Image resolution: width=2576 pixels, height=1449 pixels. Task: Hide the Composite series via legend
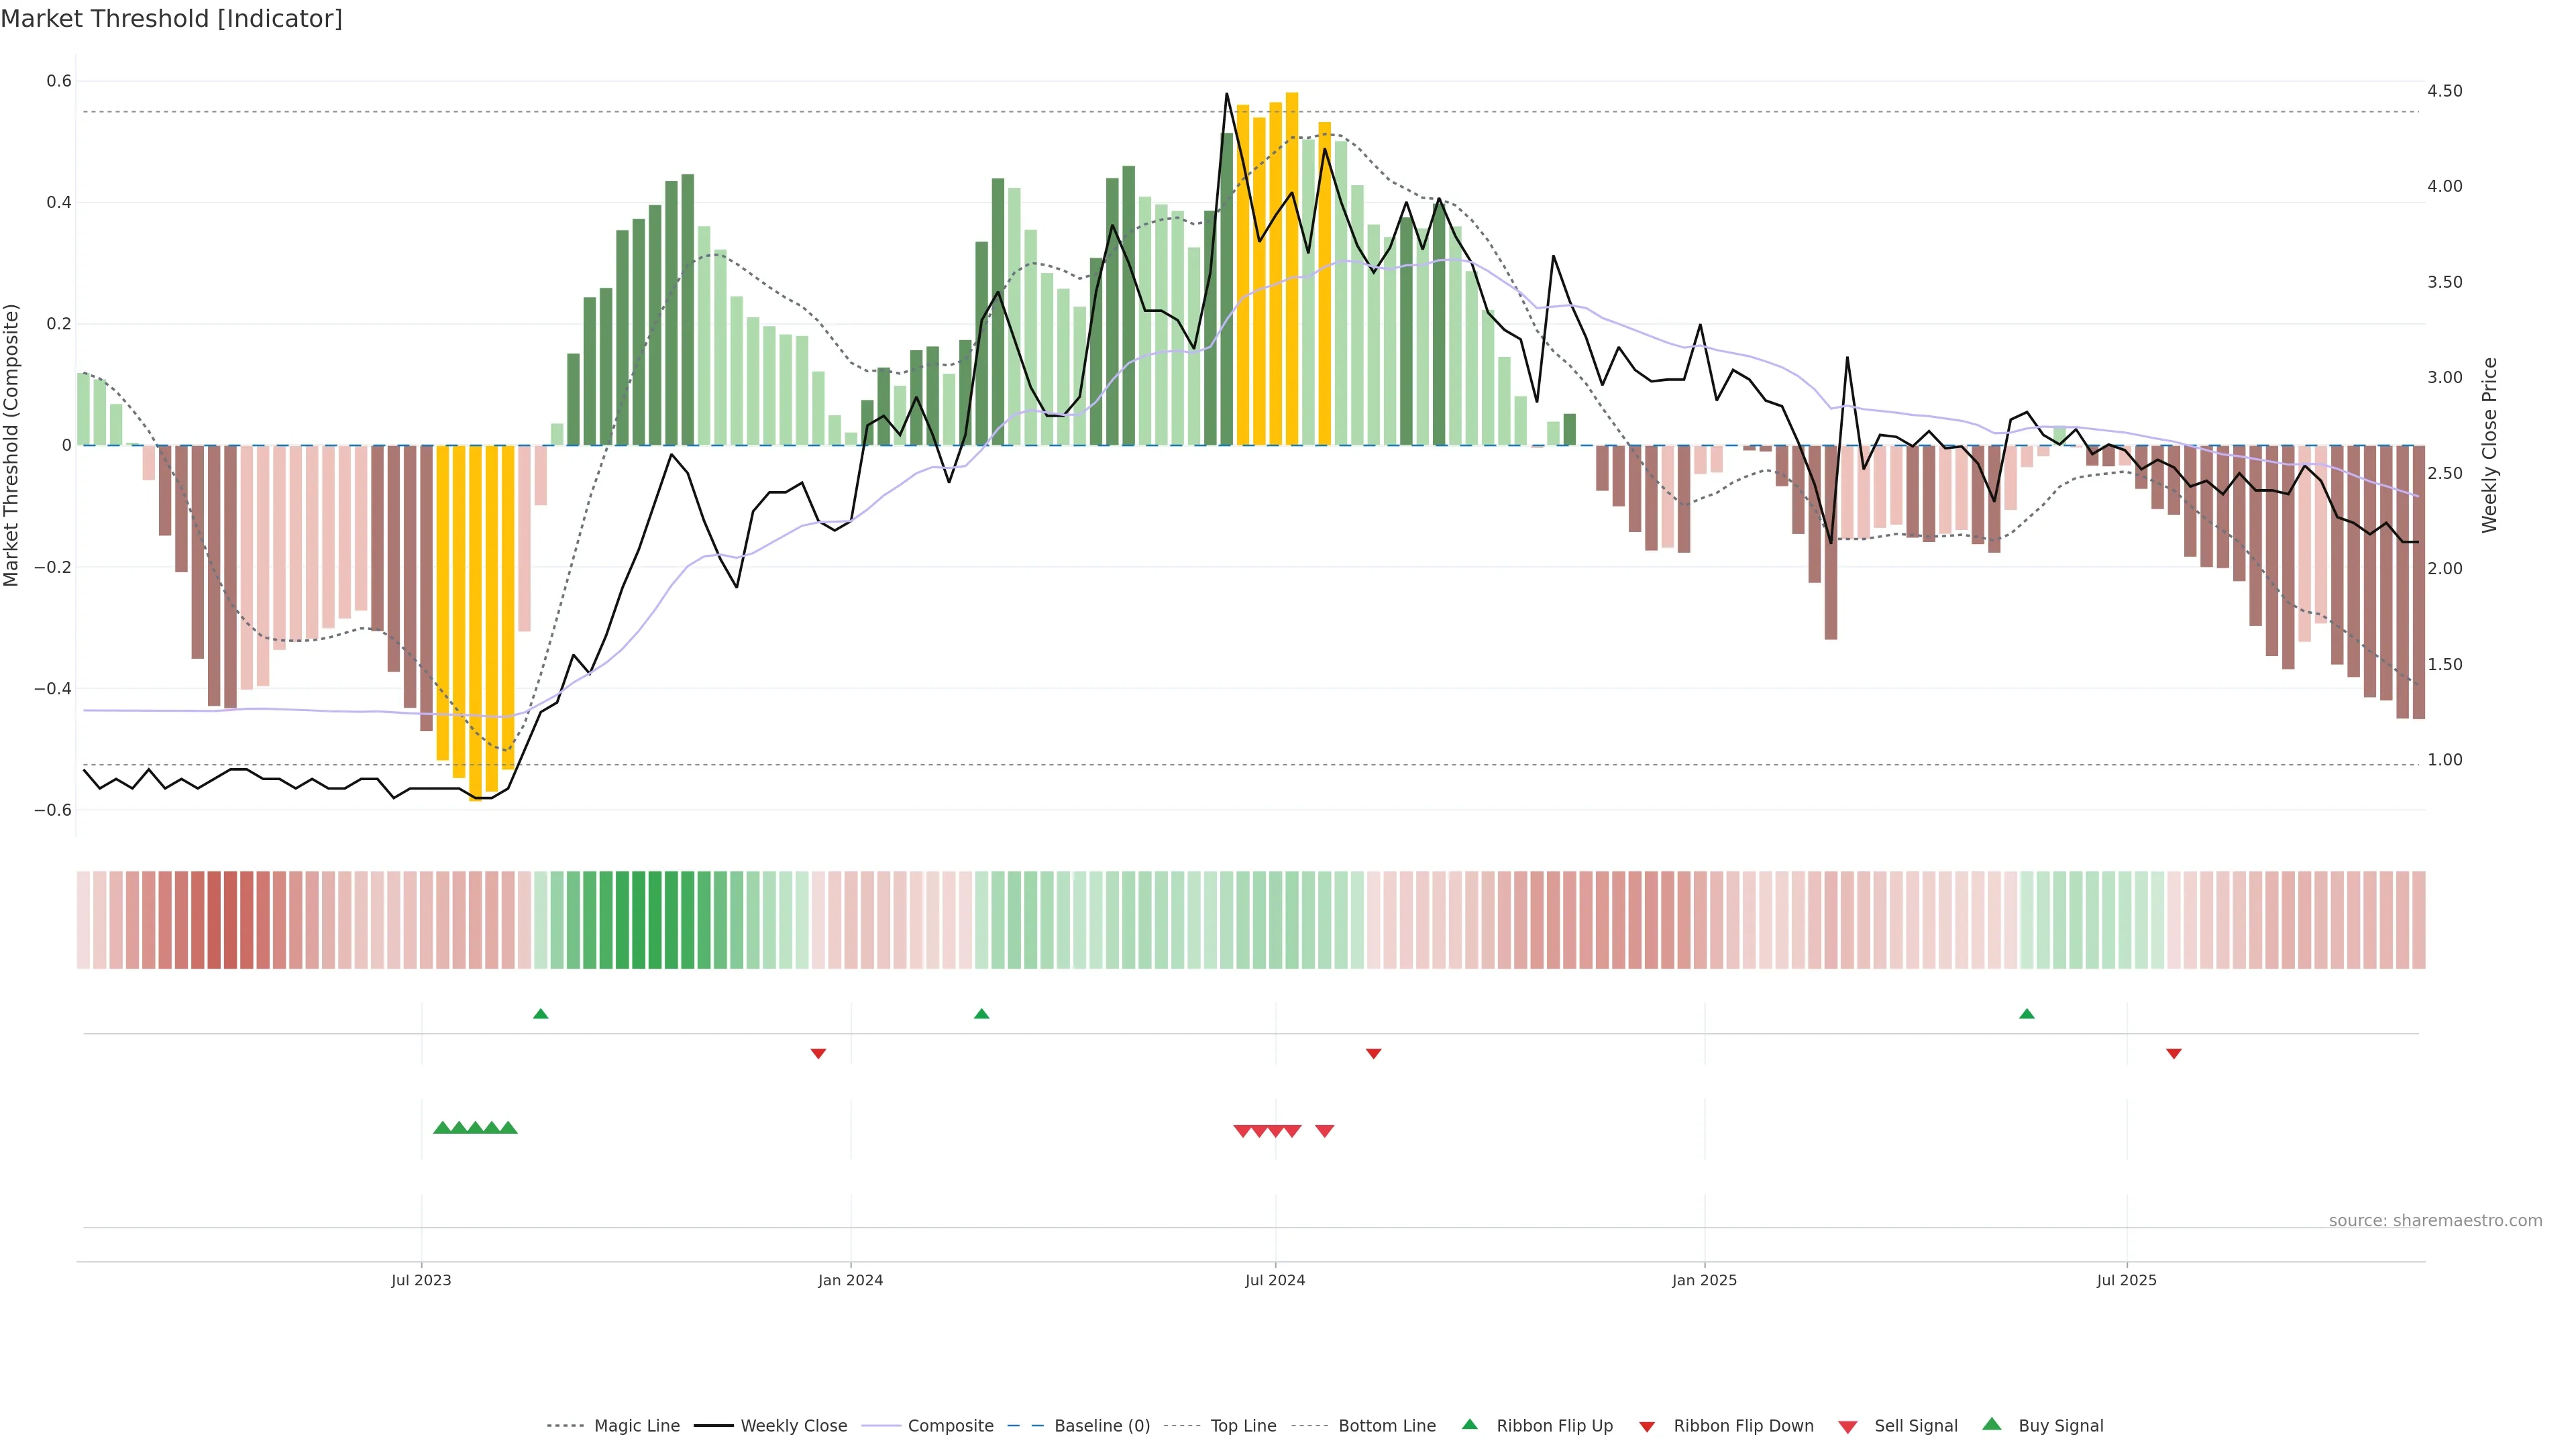click(x=950, y=1426)
